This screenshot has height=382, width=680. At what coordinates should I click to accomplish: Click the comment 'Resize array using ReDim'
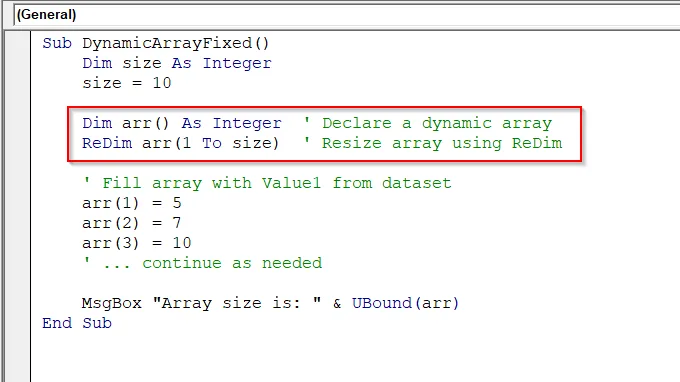[x=433, y=144]
